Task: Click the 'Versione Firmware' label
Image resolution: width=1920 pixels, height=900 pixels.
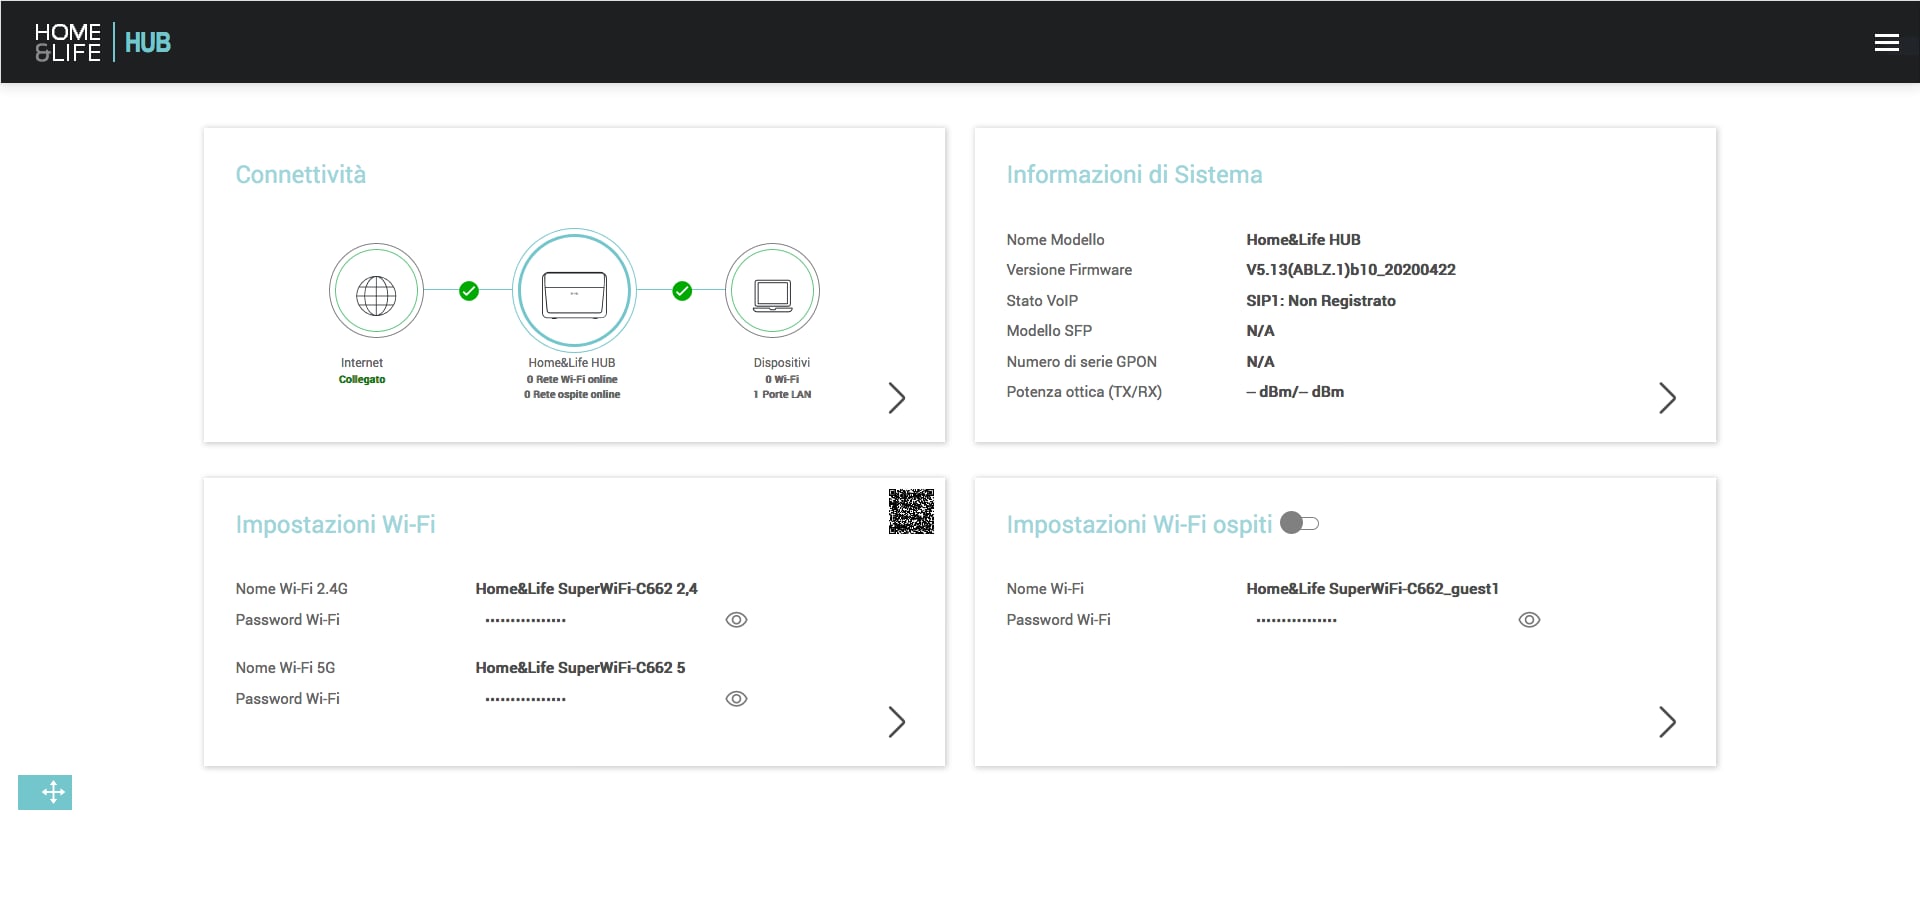Action: 1069,270
